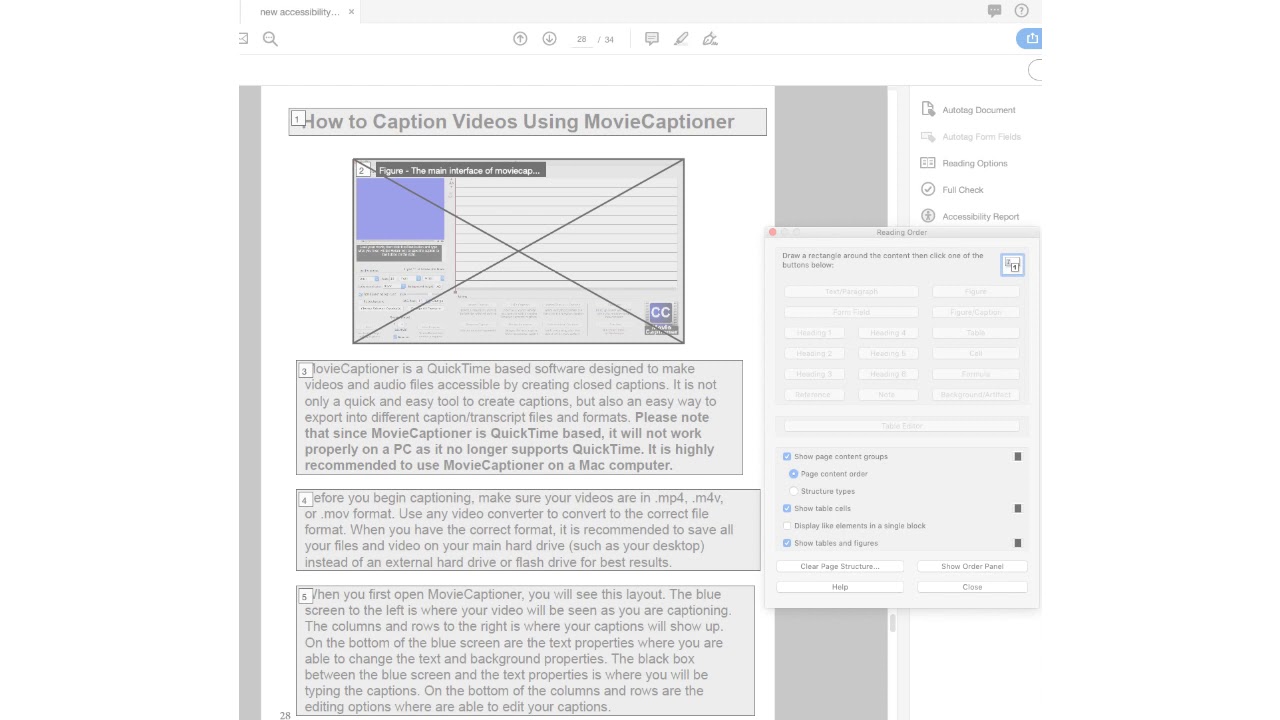Select the heading region 'How to Caption Videos'
This screenshot has height=720, width=1280.
click(x=528, y=122)
